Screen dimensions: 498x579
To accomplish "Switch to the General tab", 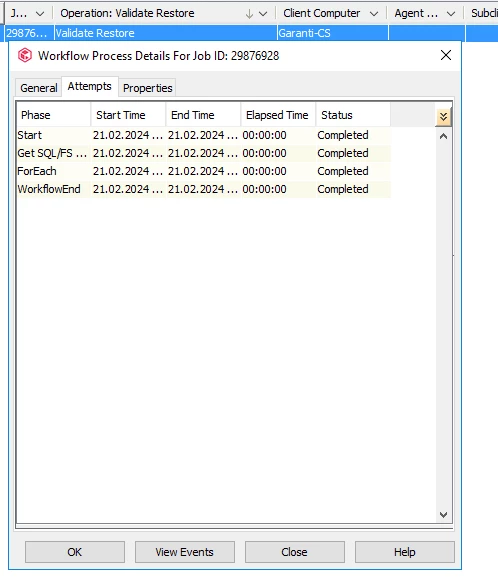I will click(38, 88).
